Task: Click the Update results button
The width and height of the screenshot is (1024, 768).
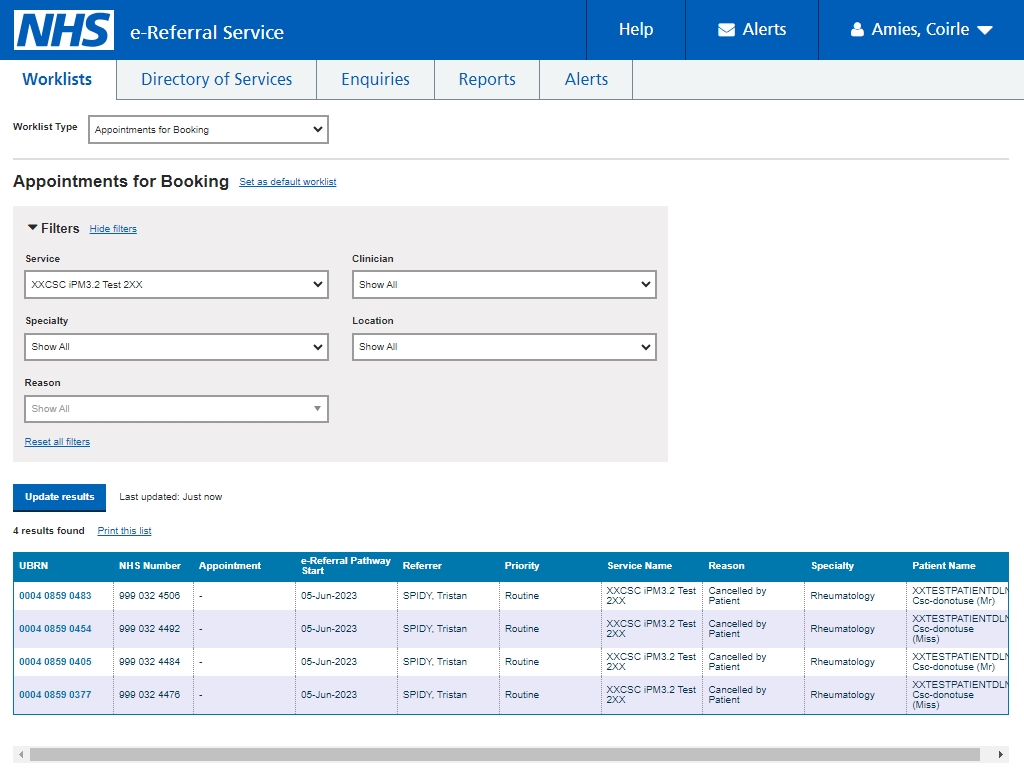Action: click(59, 497)
